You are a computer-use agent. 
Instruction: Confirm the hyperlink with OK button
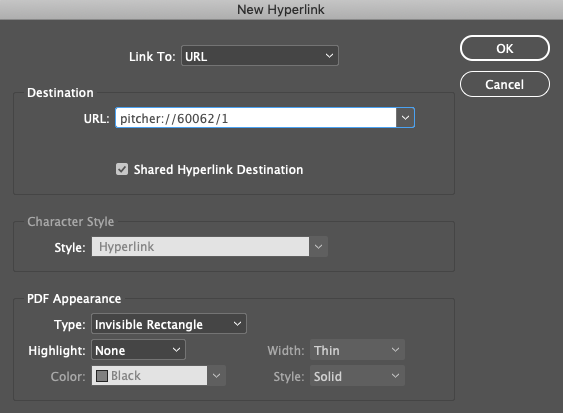coord(504,48)
